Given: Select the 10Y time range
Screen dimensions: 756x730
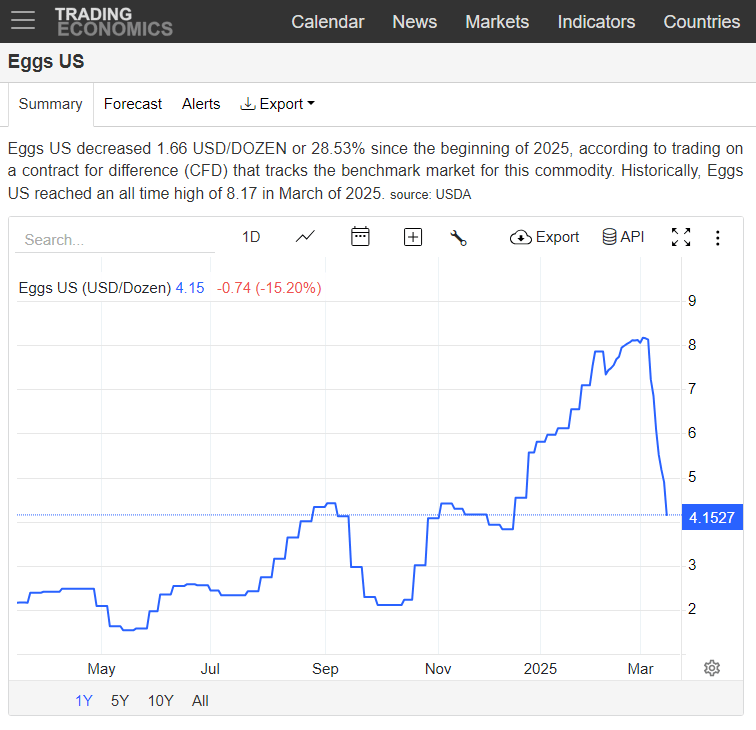Looking at the screenshot, I should point(161,701).
